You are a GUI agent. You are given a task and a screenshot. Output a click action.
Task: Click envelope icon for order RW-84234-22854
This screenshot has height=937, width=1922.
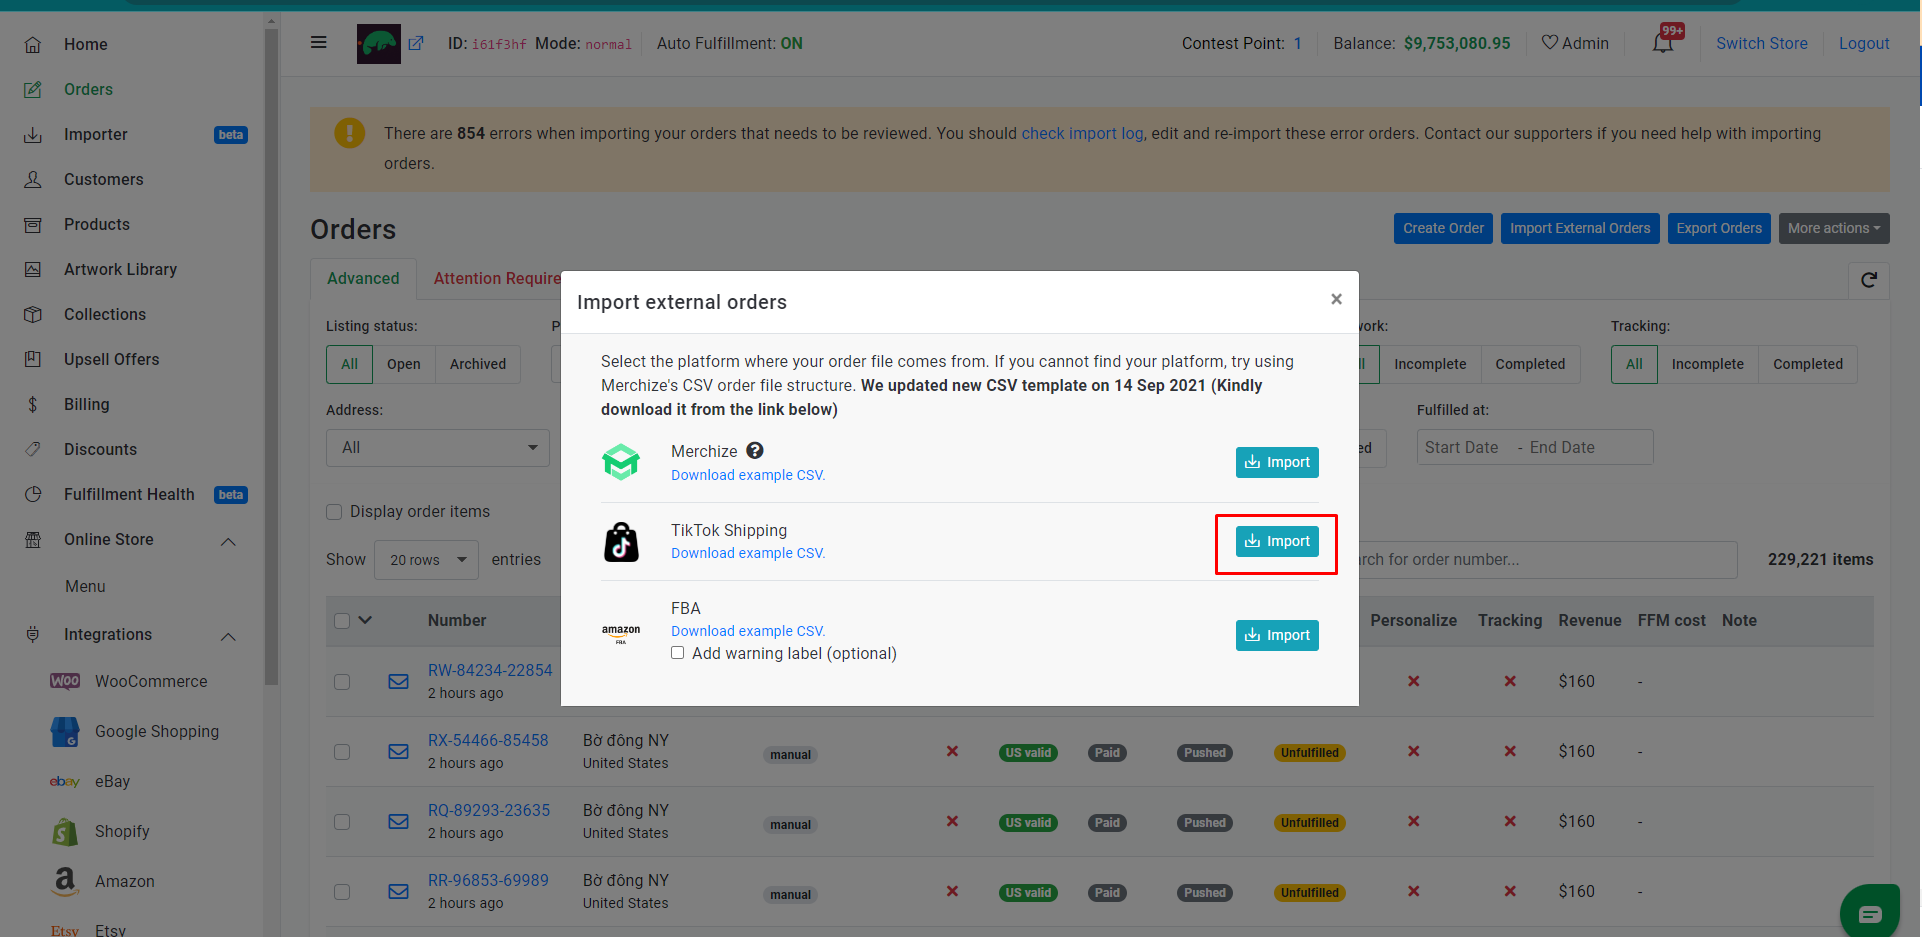(398, 682)
